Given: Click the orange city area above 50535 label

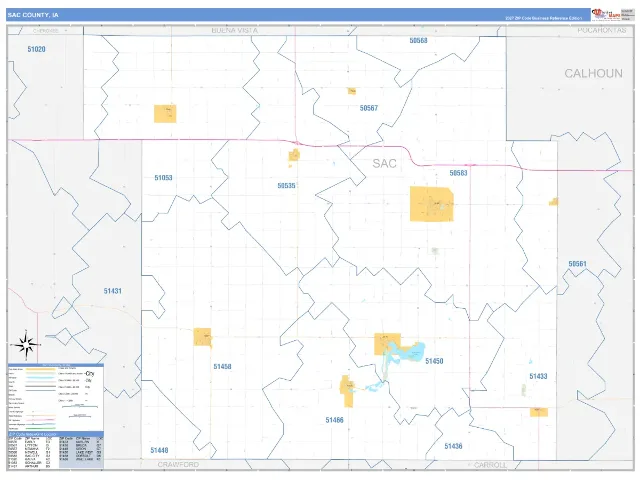Looking at the screenshot, I should 294,156.
